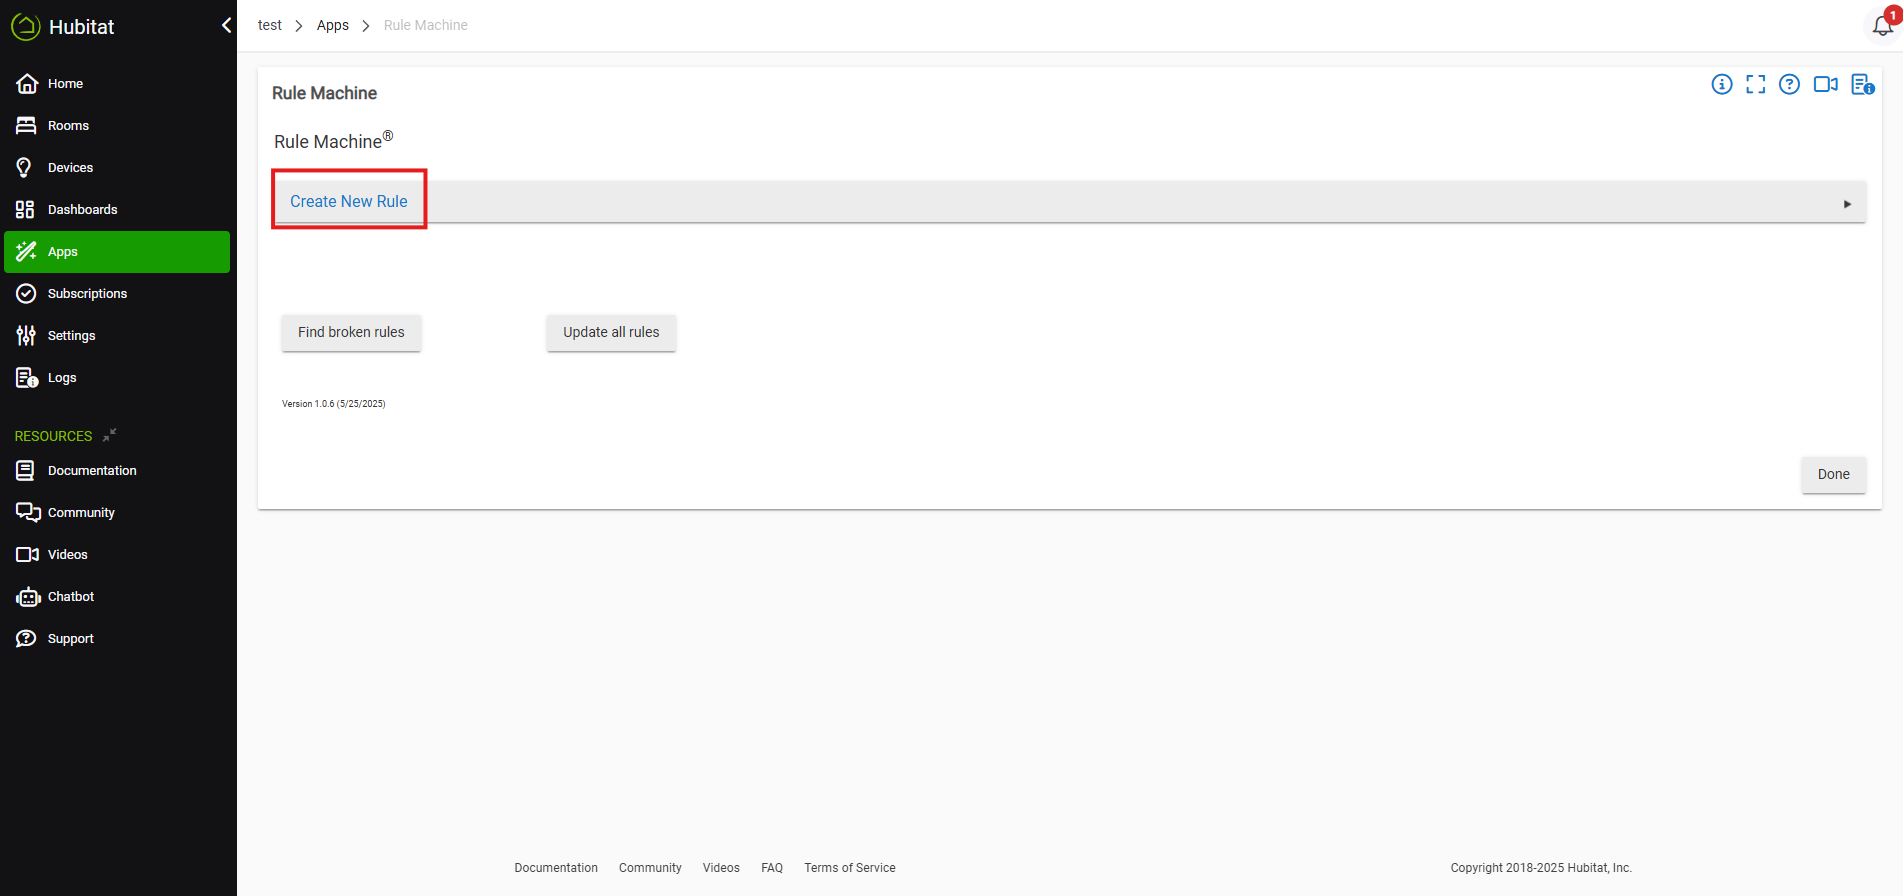1903x896 pixels.
Task: Open the Logs icon in sidebar
Action: click(x=27, y=377)
